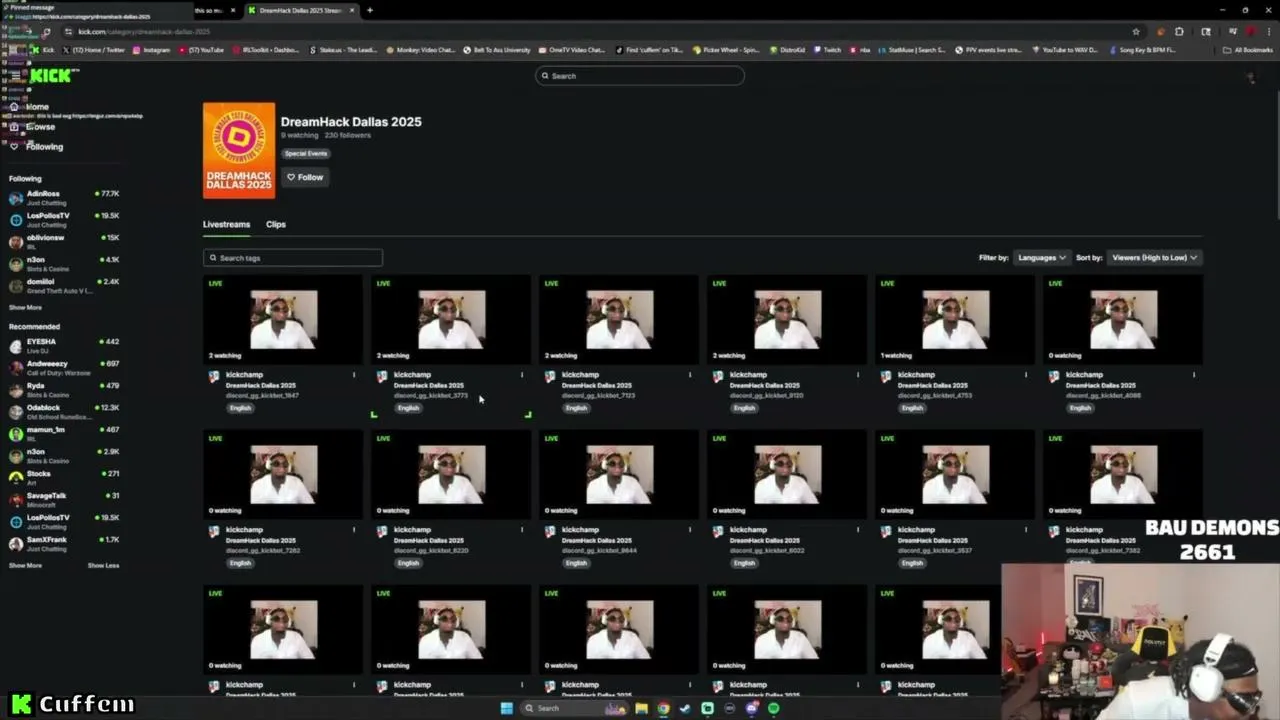This screenshot has width=1280, height=720.
Task: Open a new browser tab
Action: click(370, 10)
